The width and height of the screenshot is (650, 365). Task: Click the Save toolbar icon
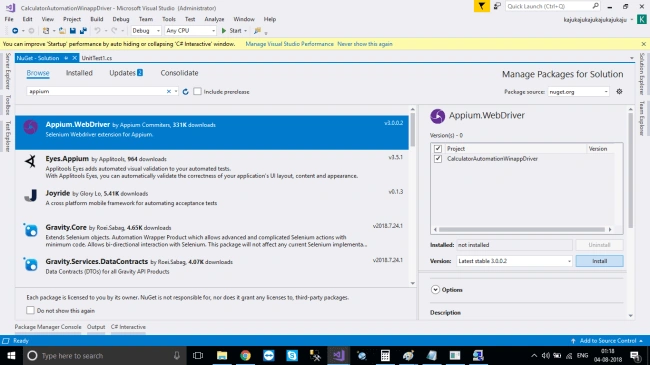pyautogui.click(x=73, y=31)
